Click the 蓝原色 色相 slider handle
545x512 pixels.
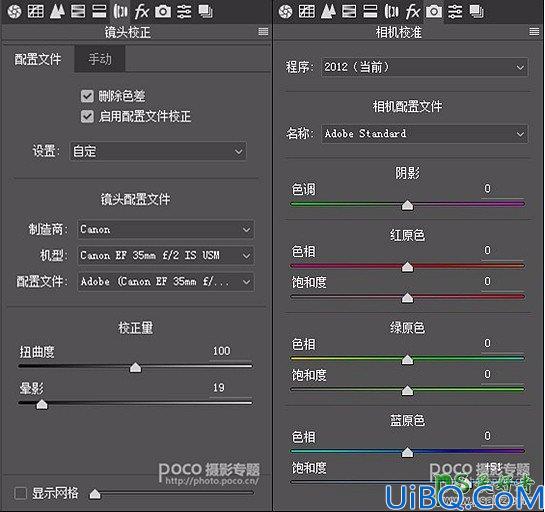pyautogui.click(x=407, y=453)
